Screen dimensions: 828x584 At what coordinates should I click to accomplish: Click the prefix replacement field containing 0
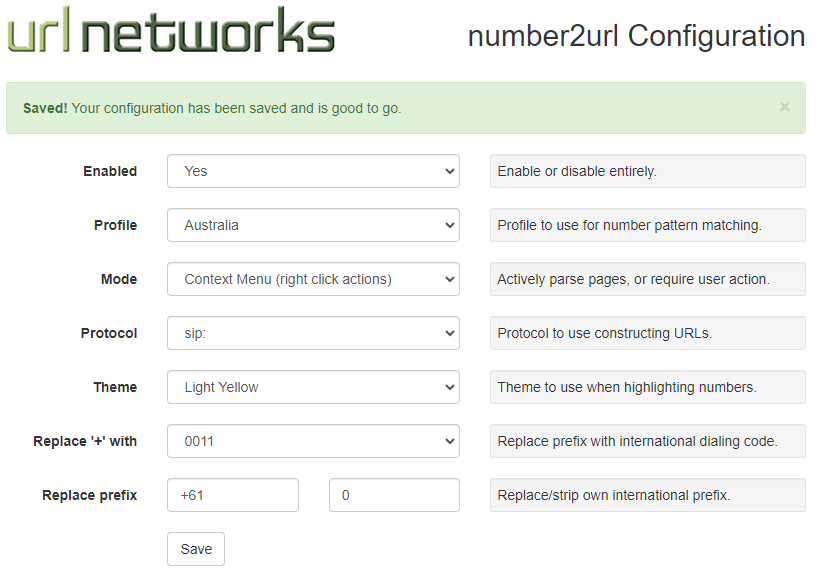[394, 495]
